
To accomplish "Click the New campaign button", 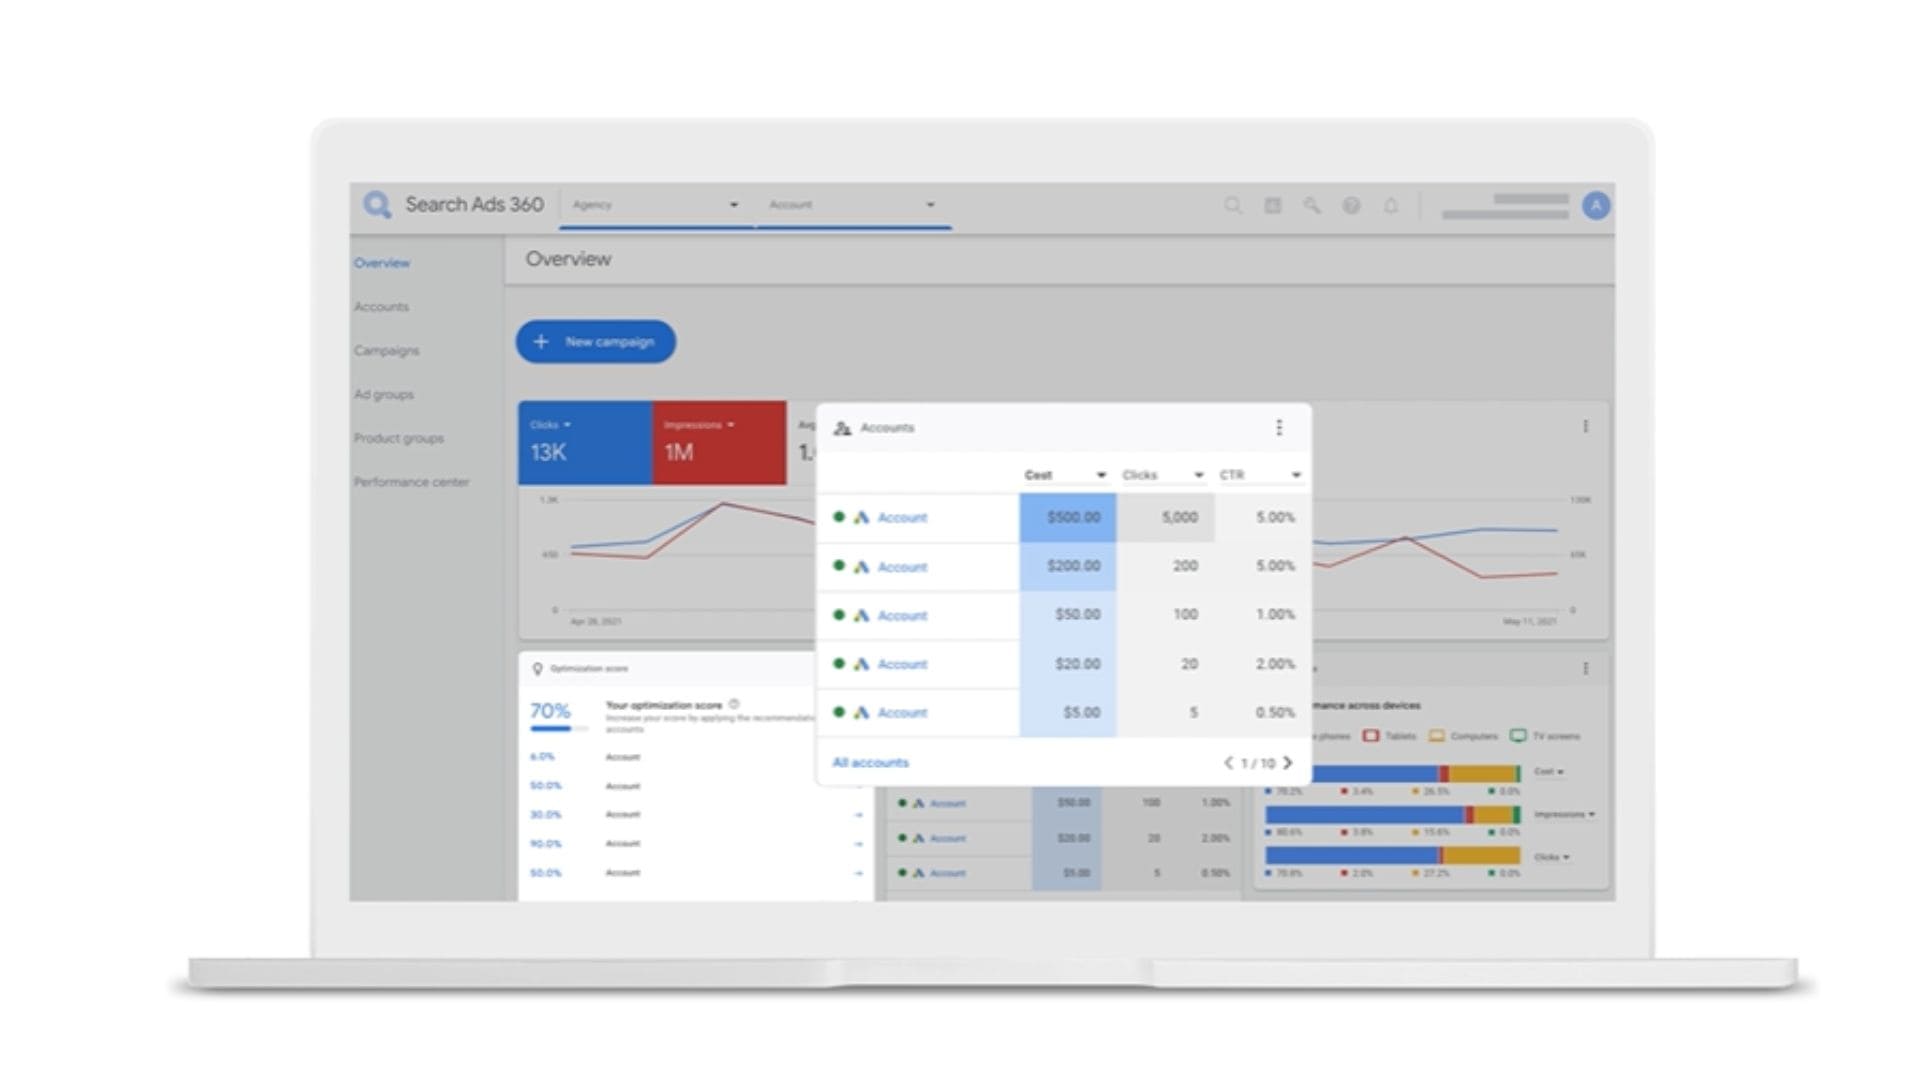I will tap(595, 342).
